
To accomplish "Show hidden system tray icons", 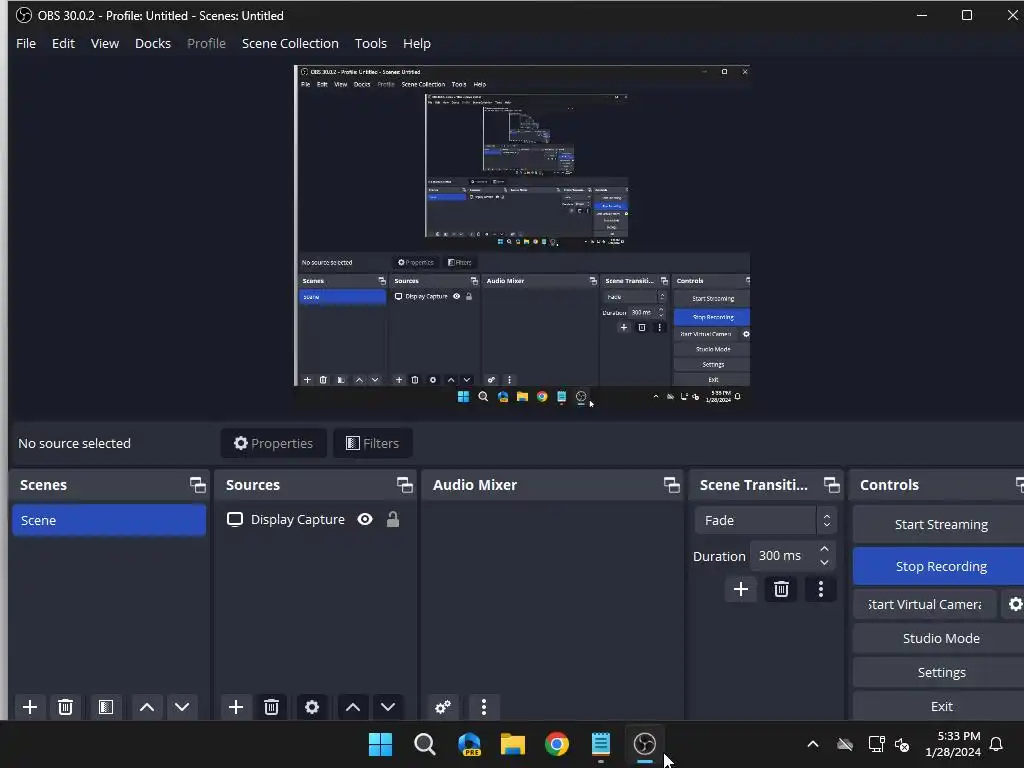I will pos(813,744).
